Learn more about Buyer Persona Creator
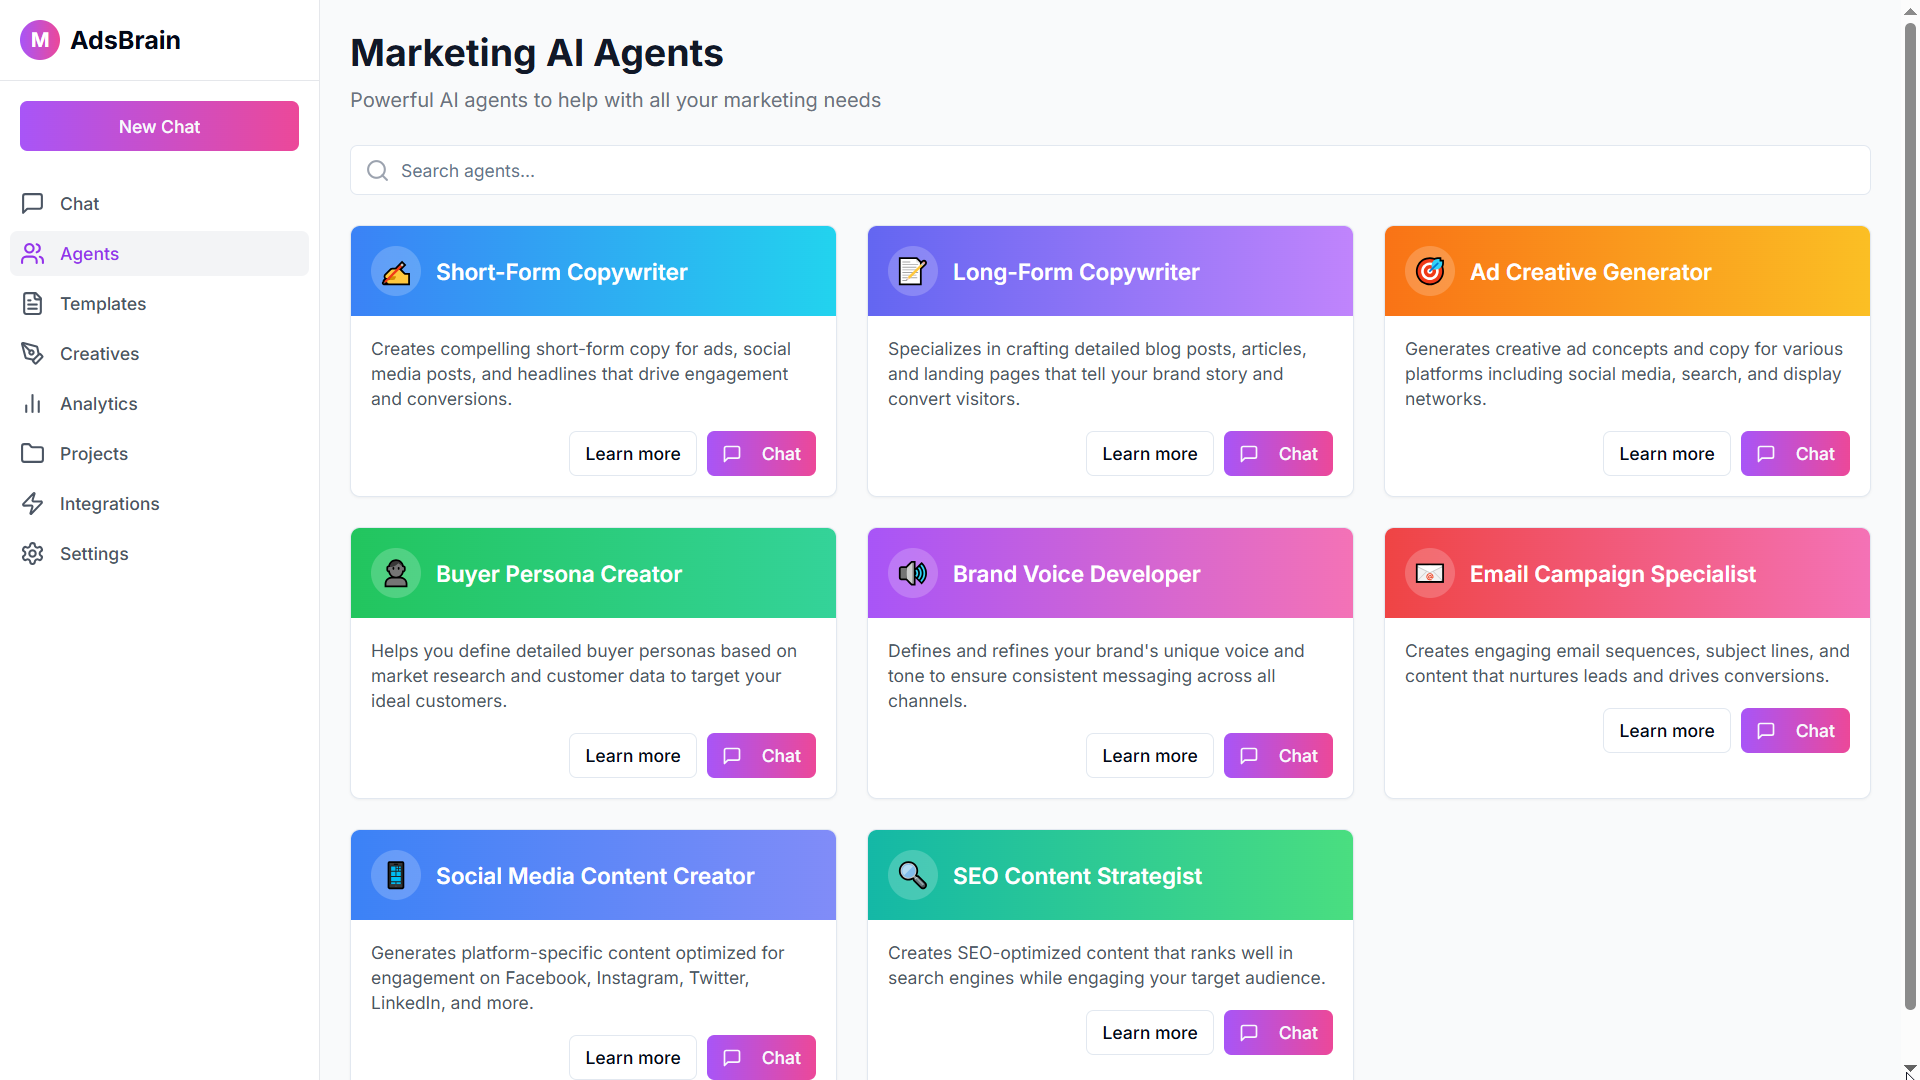1920x1080 pixels. click(x=633, y=756)
